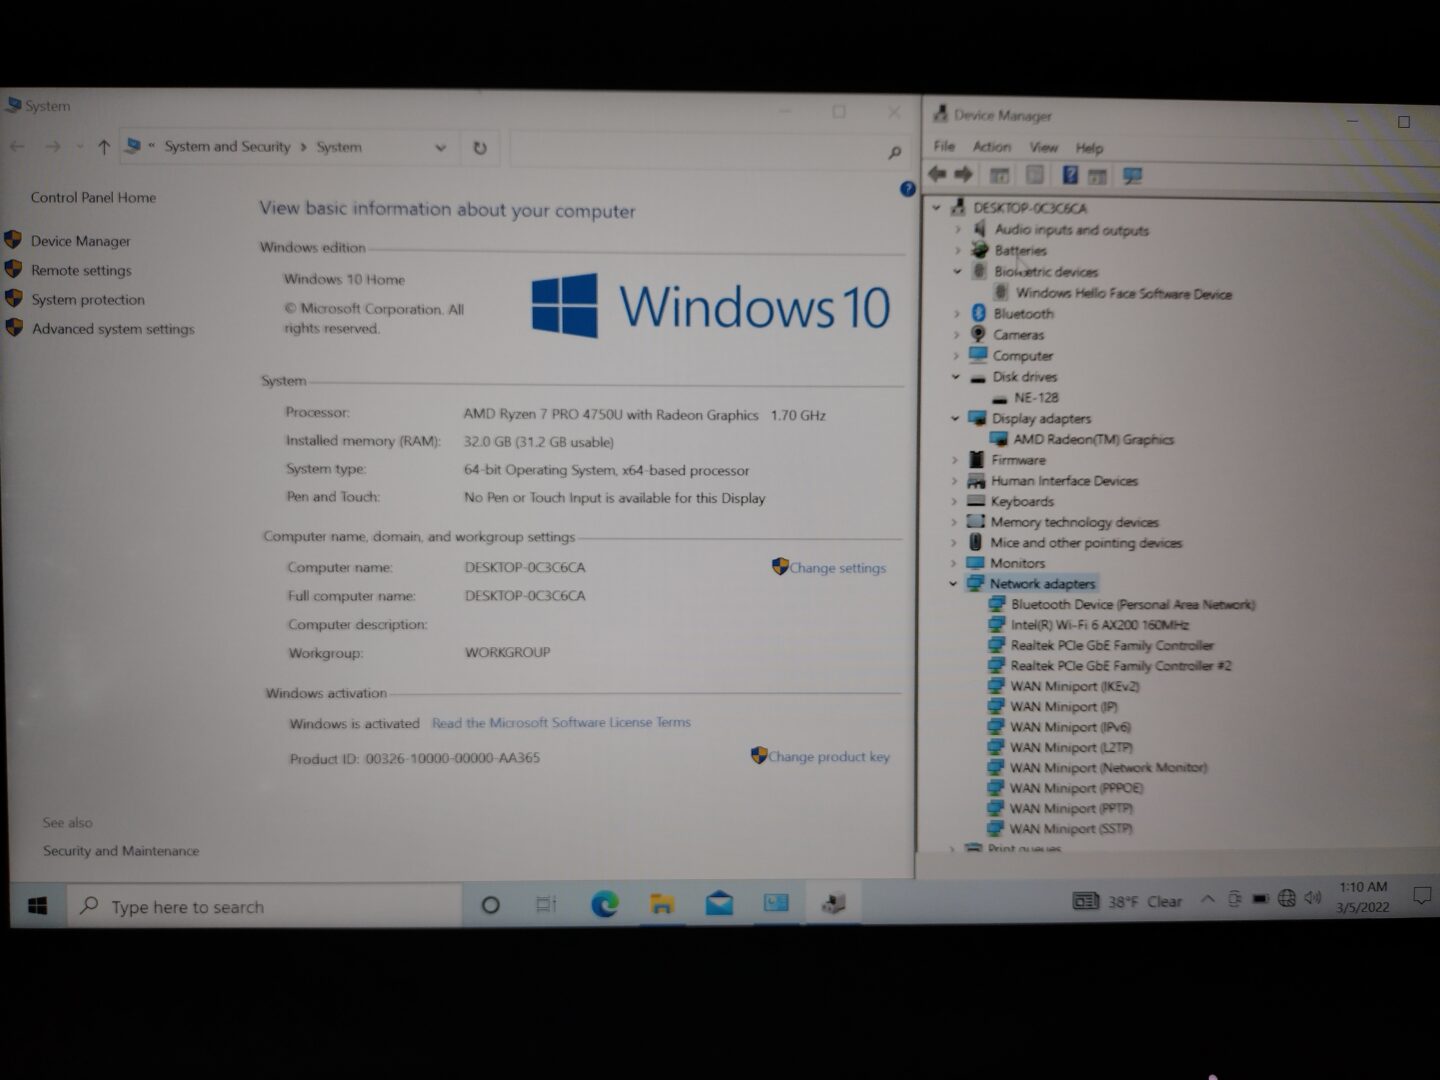1440x1080 pixels.
Task: Collapse DESKTOP-0C3C6CA root node
Action: 937,208
